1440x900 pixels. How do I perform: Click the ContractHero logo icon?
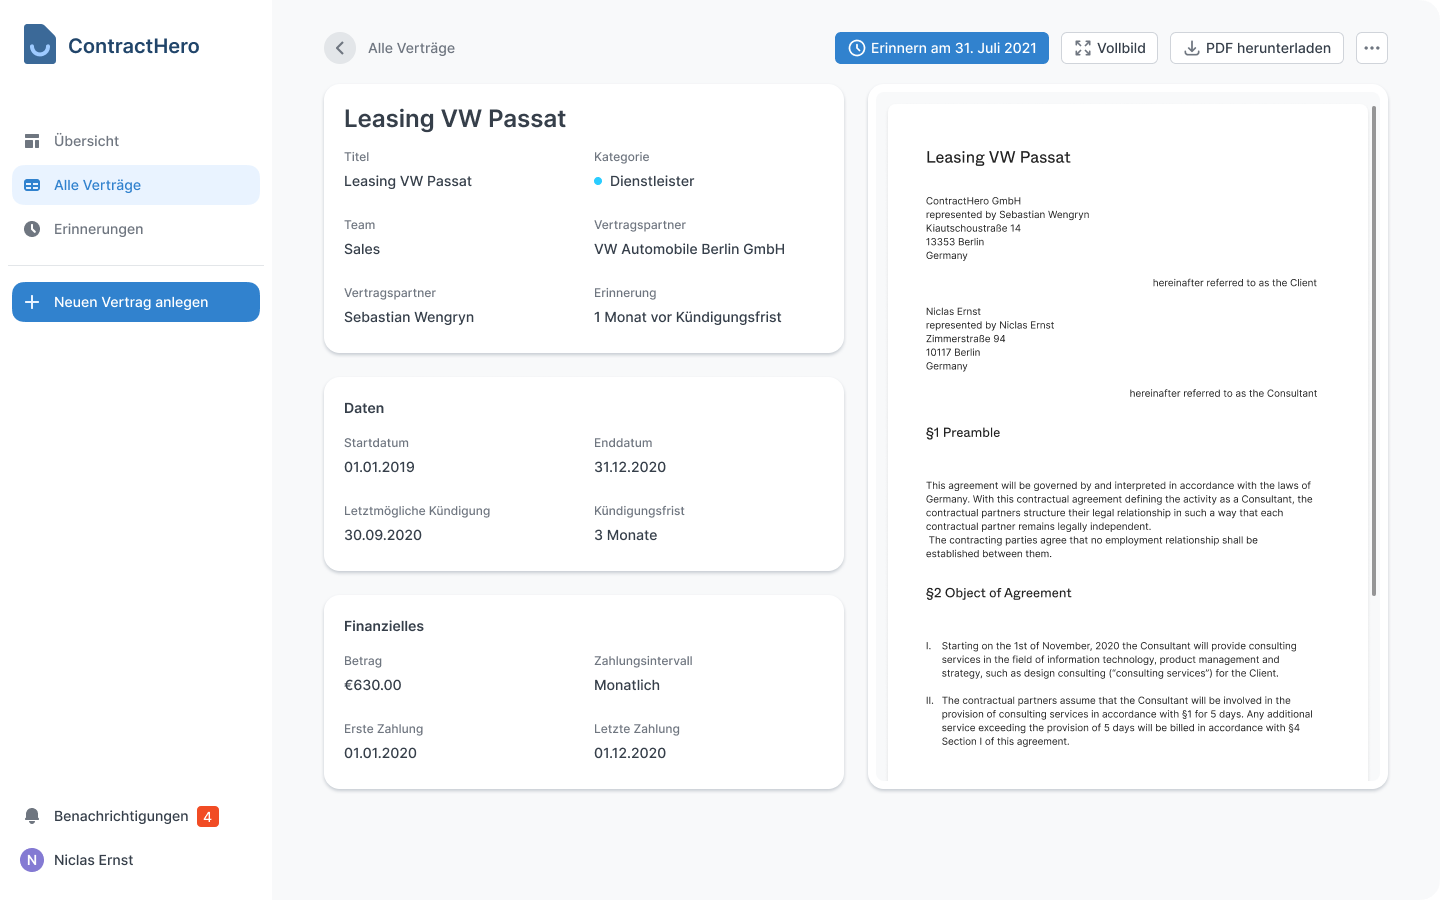(x=40, y=45)
